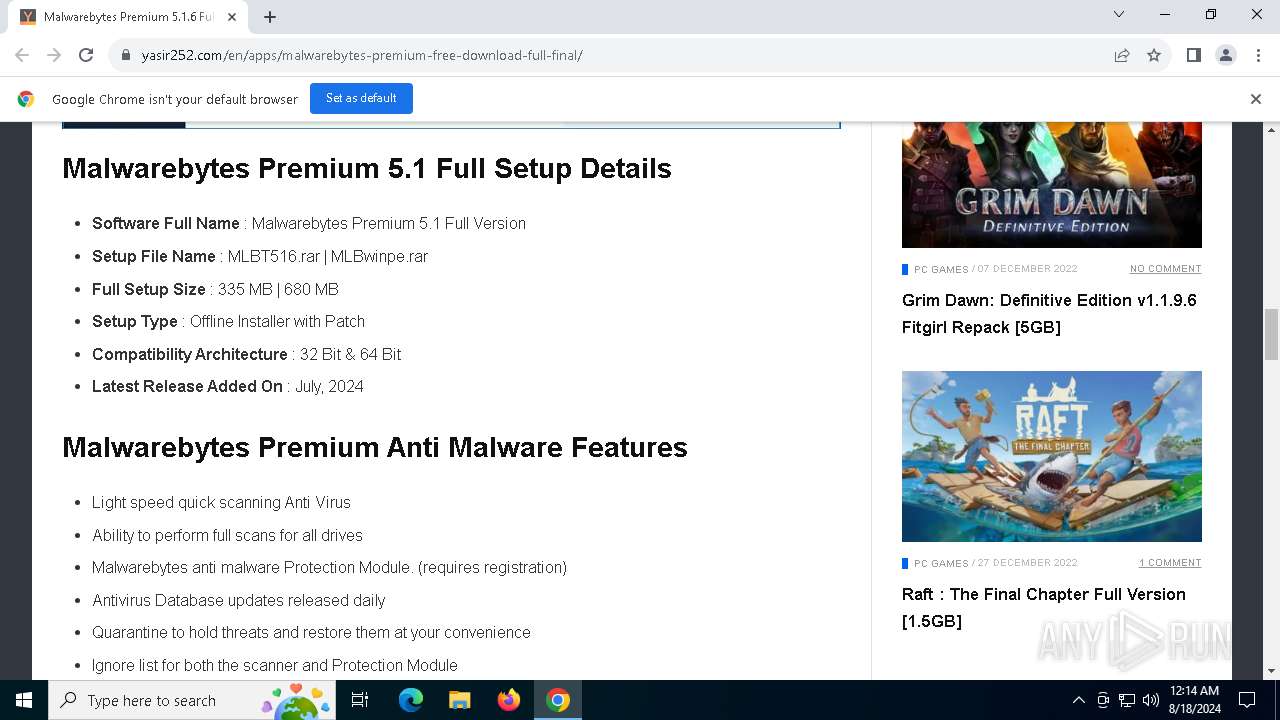Image resolution: width=1280 pixels, height=720 pixels.
Task: Click Set as default button
Action: tap(361, 98)
